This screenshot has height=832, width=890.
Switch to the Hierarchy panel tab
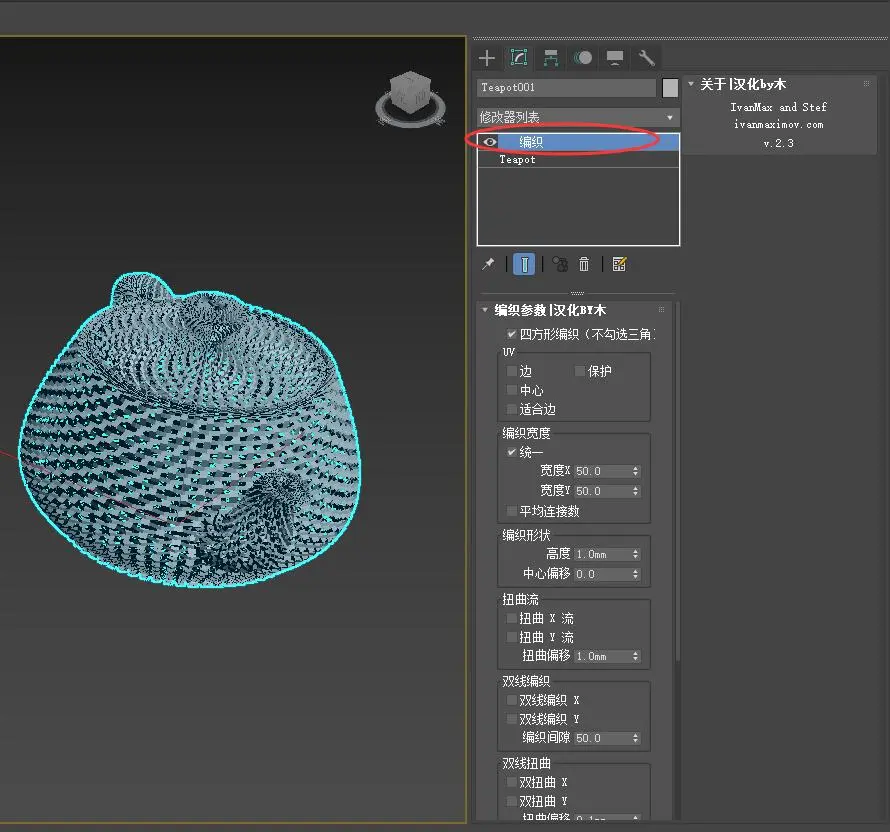tap(550, 58)
